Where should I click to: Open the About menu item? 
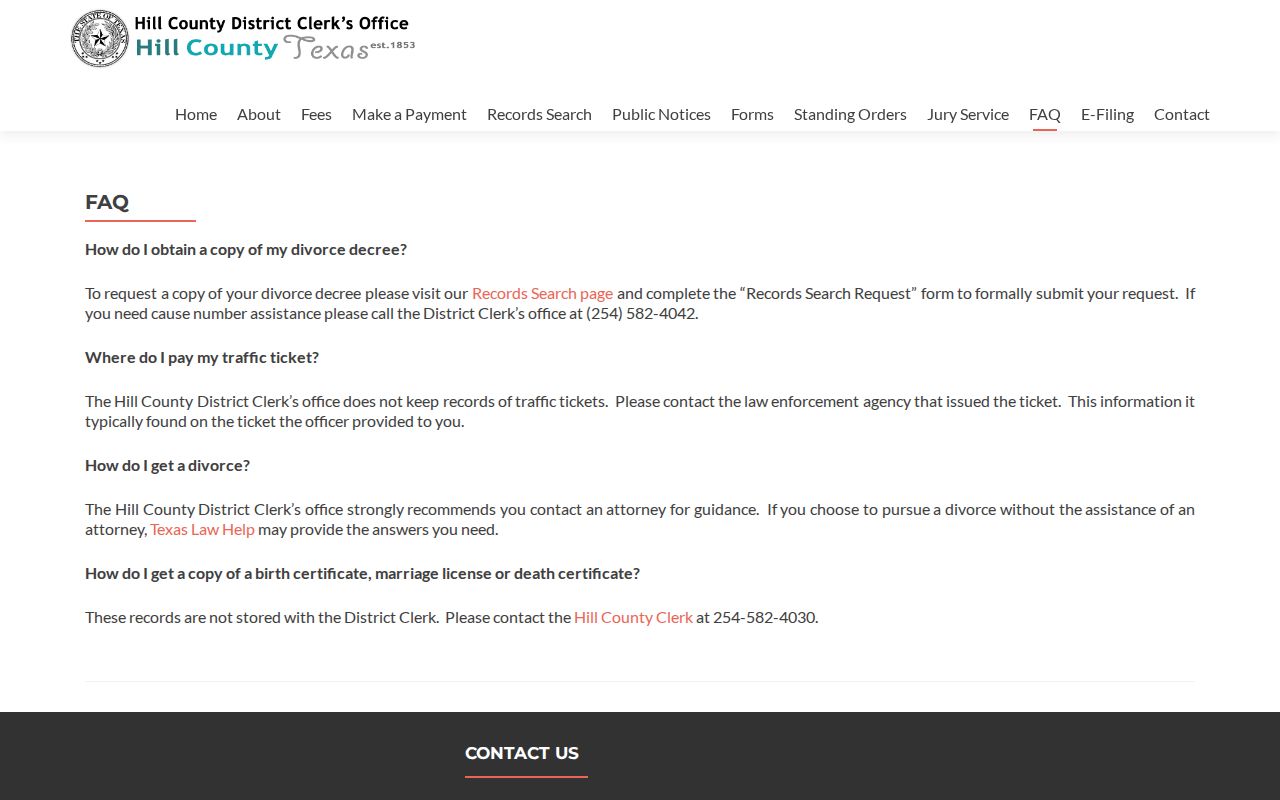259,114
